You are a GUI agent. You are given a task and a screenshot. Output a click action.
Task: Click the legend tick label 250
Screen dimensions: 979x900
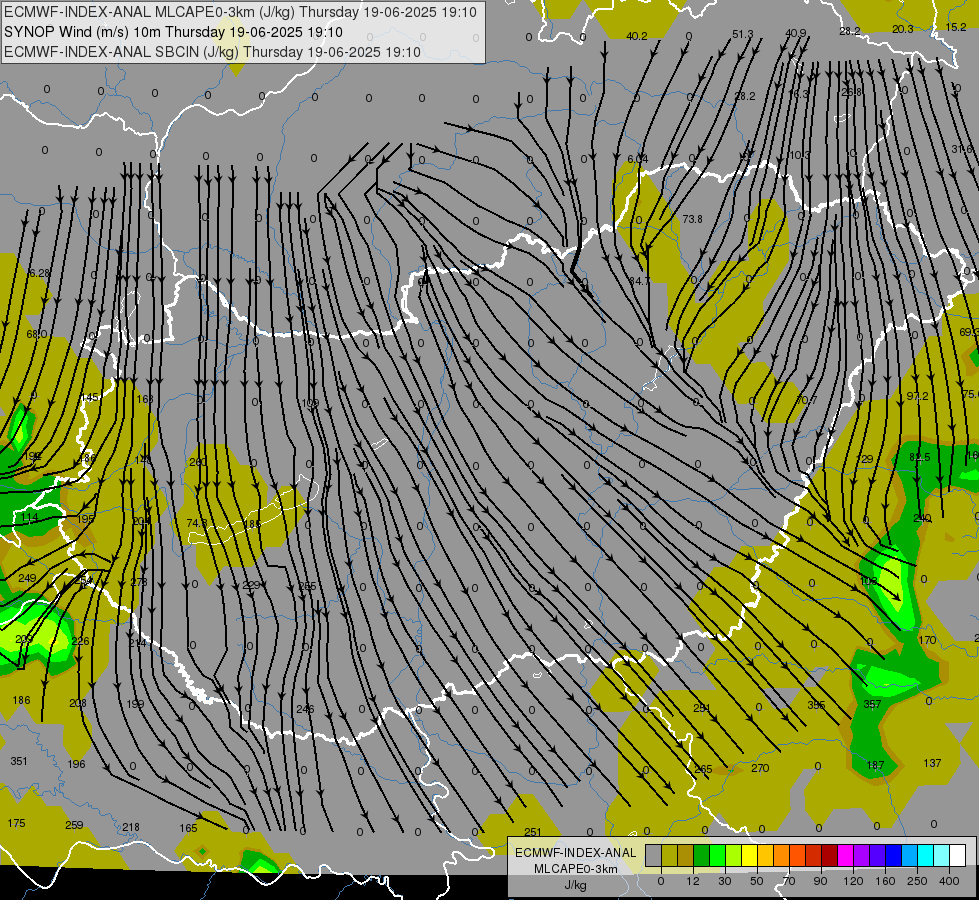coord(917,881)
